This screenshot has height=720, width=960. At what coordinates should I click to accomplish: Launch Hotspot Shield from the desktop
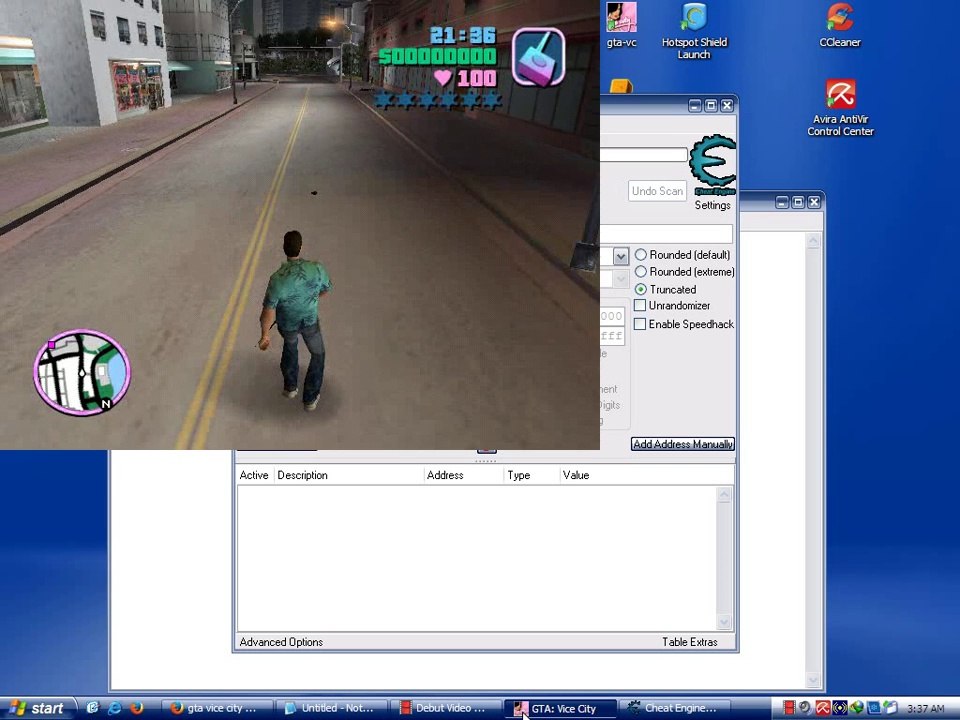[x=694, y=31]
